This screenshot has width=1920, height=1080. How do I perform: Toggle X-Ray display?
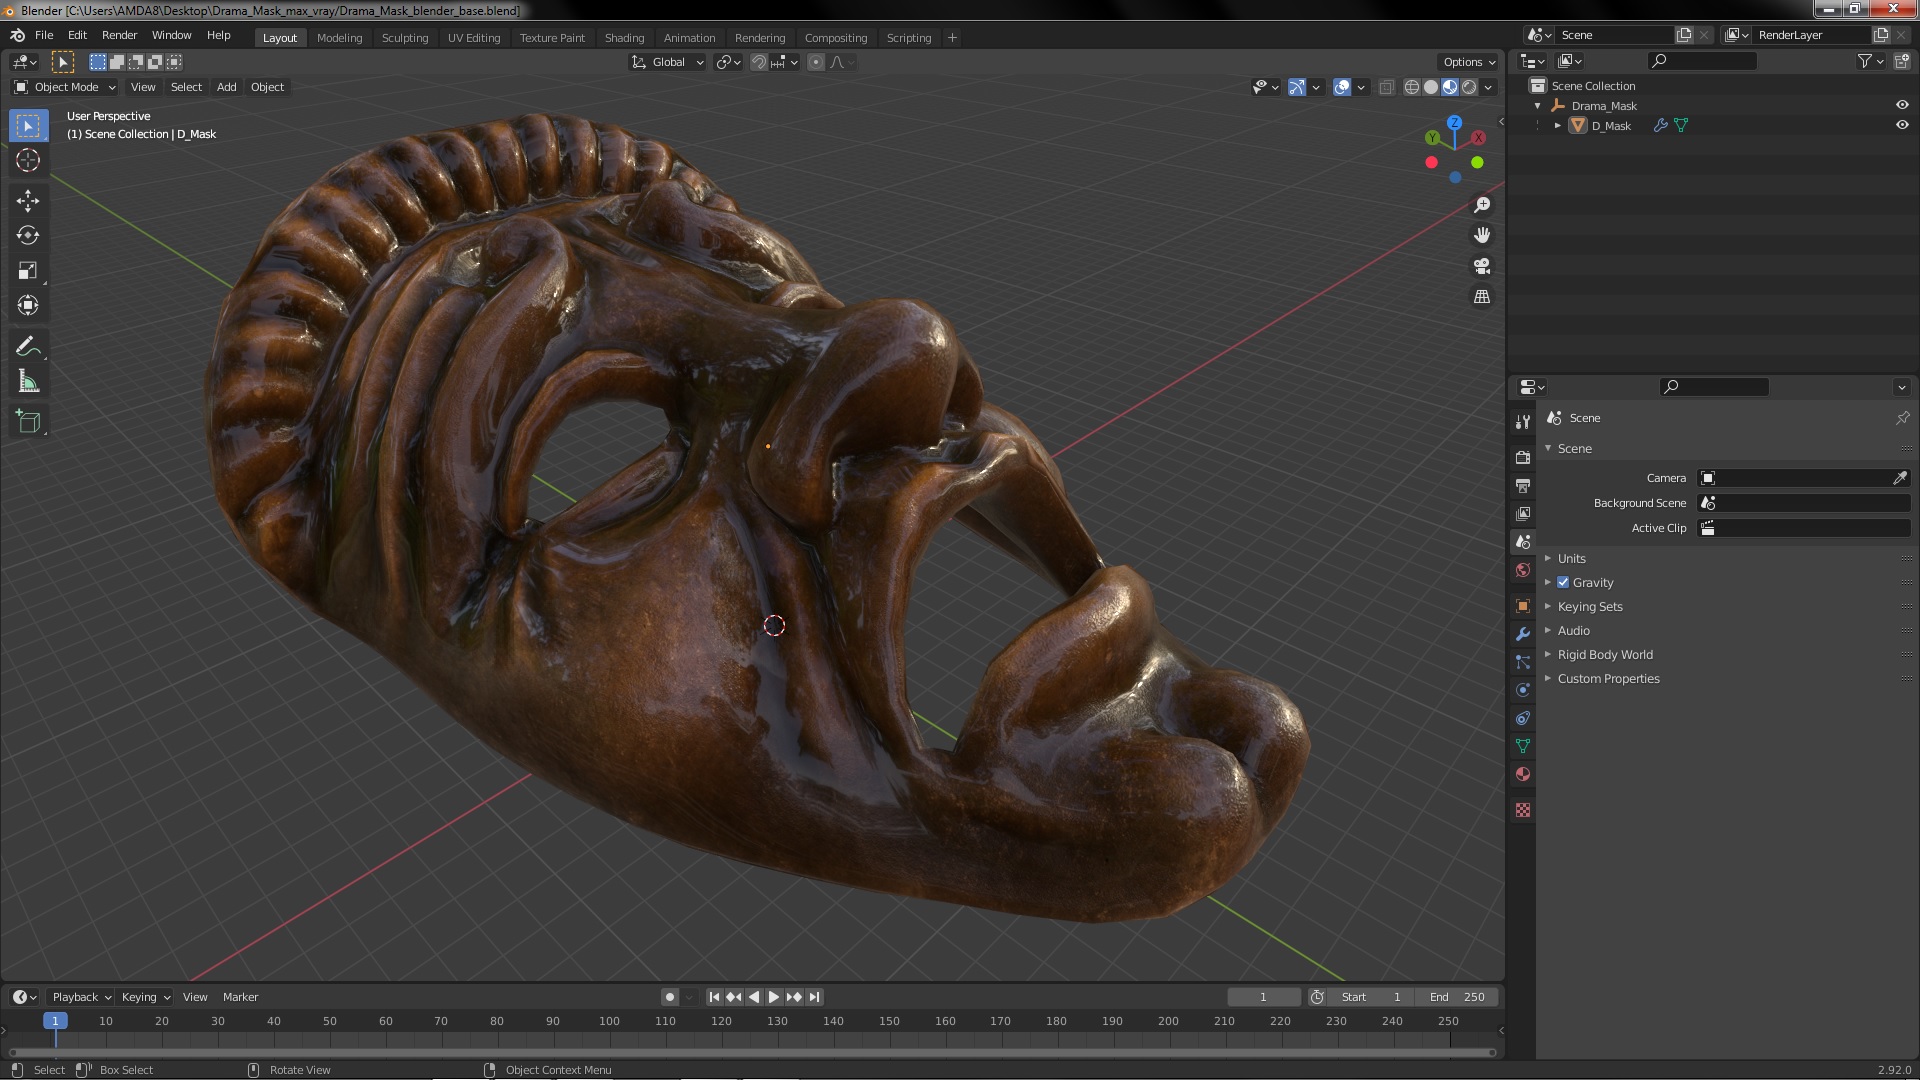pos(1386,87)
